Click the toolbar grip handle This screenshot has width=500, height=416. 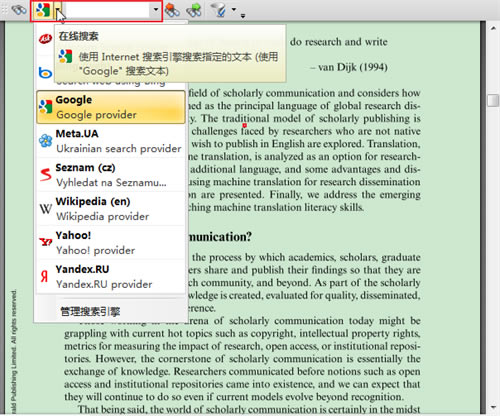click(x=4, y=10)
